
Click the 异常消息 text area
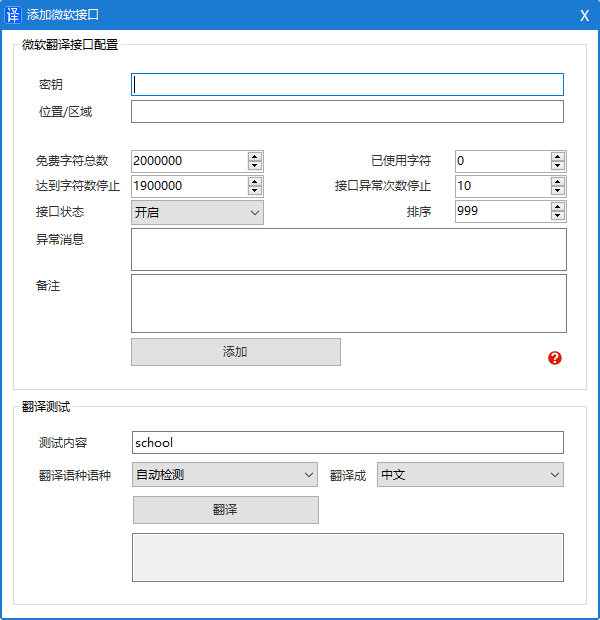(x=348, y=249)
